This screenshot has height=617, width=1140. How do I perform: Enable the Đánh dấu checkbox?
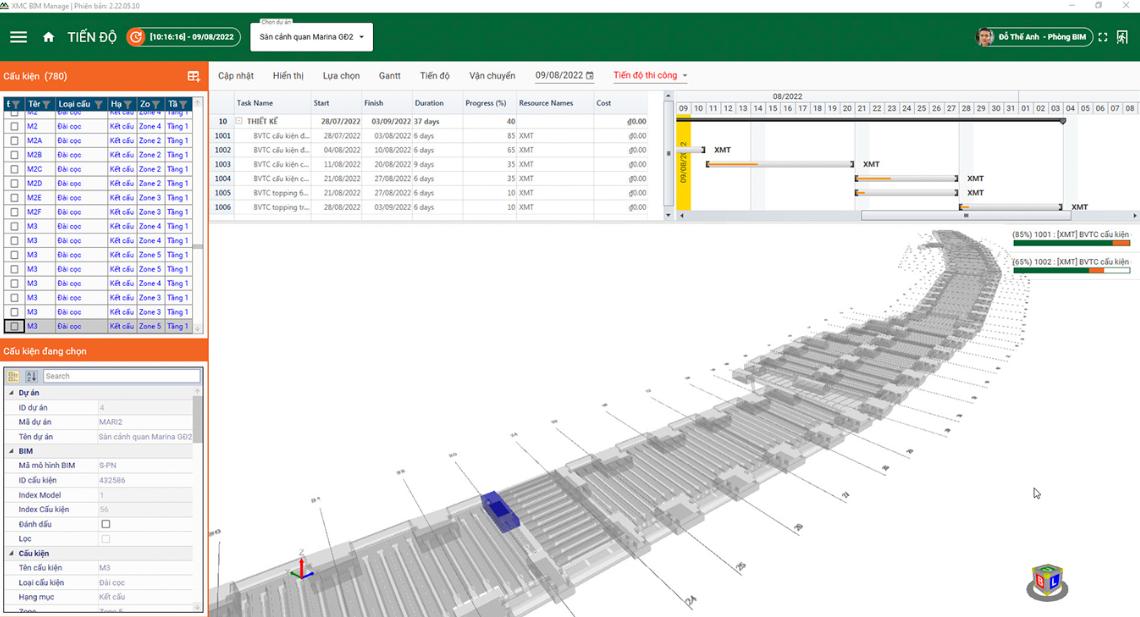coord(106,524)
